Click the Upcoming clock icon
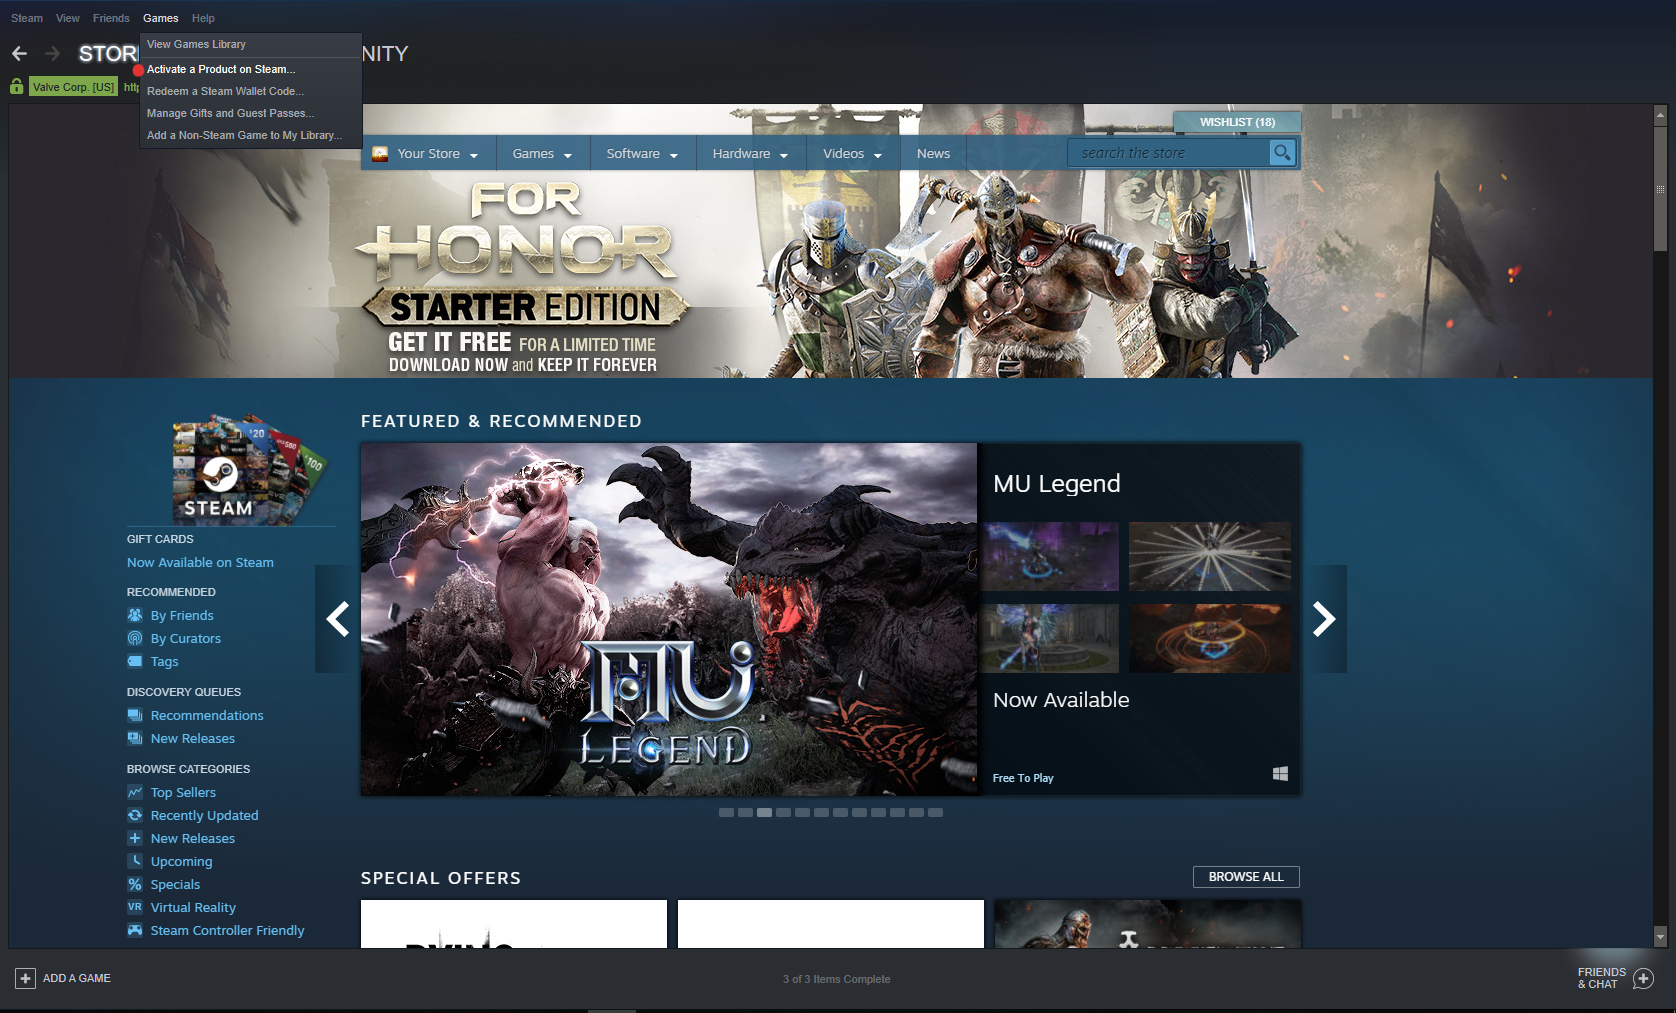The width and height of the screenshot is (1676, 1013). tap(135, 861)
